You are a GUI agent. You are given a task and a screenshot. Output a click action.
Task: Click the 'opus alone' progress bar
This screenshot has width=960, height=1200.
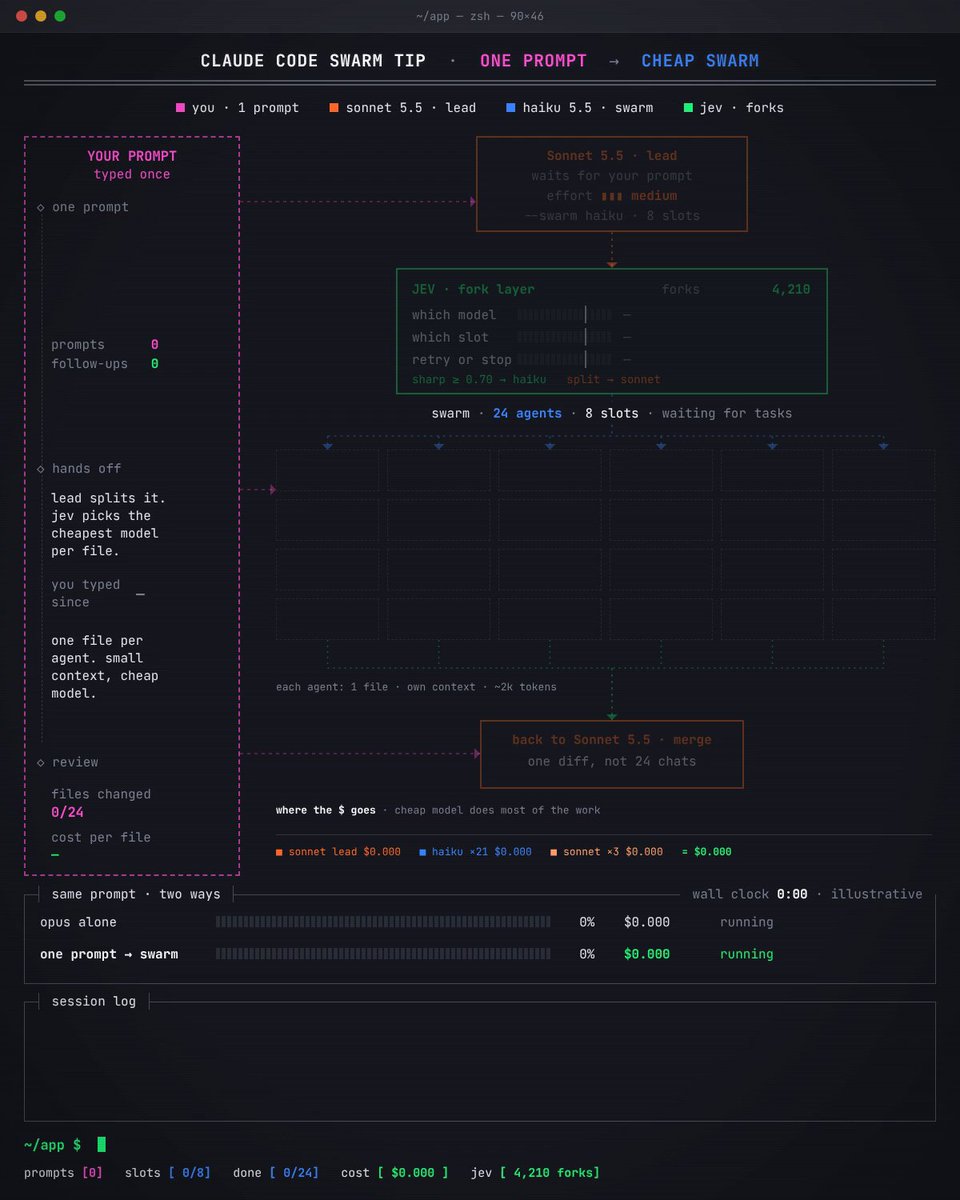click(383, 922)
